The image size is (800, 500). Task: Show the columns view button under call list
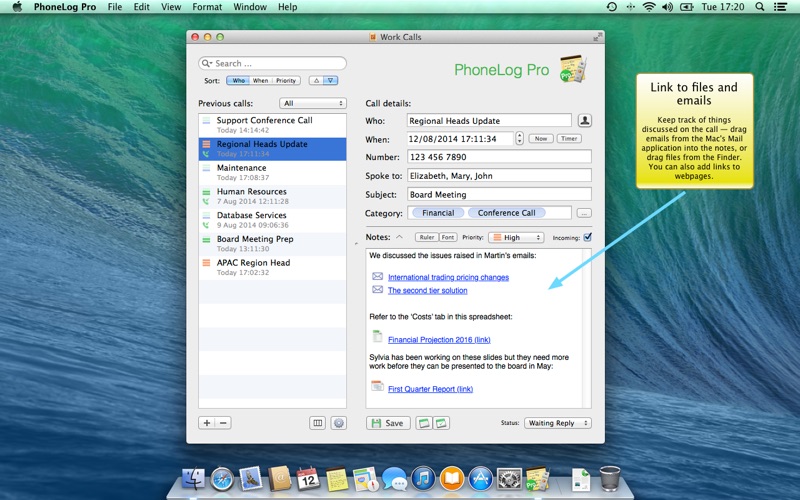317,423
